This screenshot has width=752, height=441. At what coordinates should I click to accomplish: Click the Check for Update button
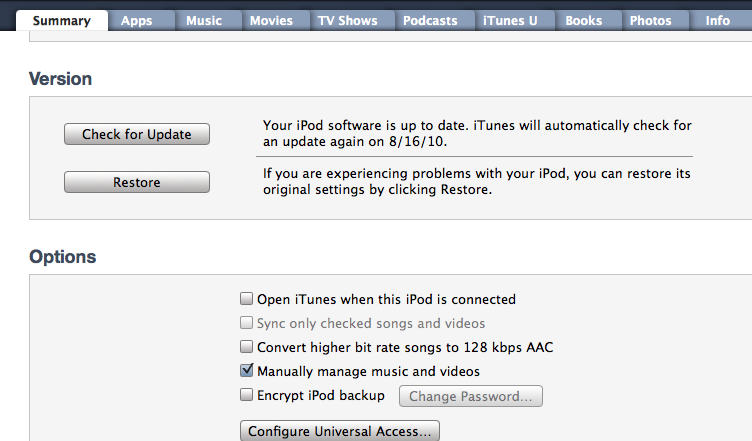coord(137,134)
